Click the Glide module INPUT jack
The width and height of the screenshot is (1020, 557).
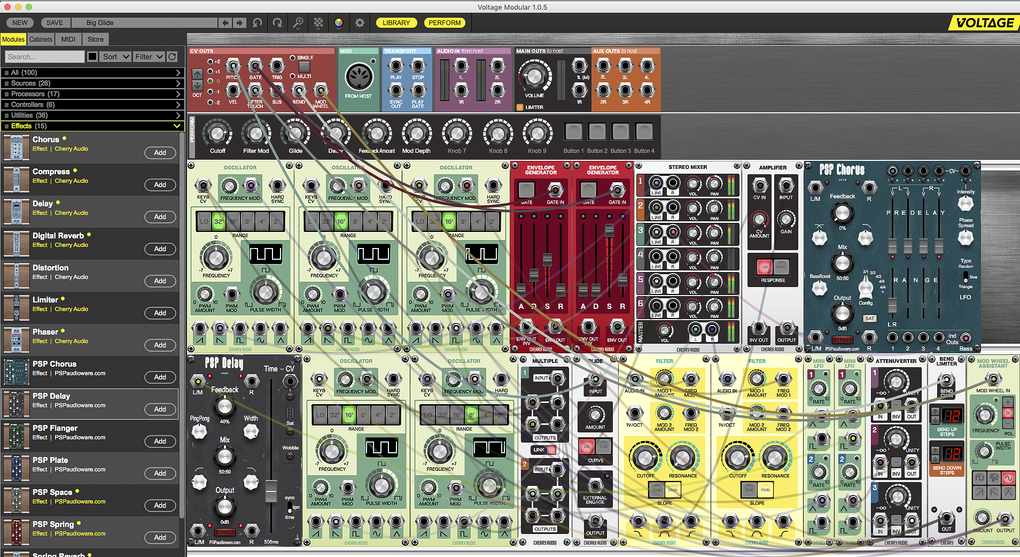click(595, 381)
